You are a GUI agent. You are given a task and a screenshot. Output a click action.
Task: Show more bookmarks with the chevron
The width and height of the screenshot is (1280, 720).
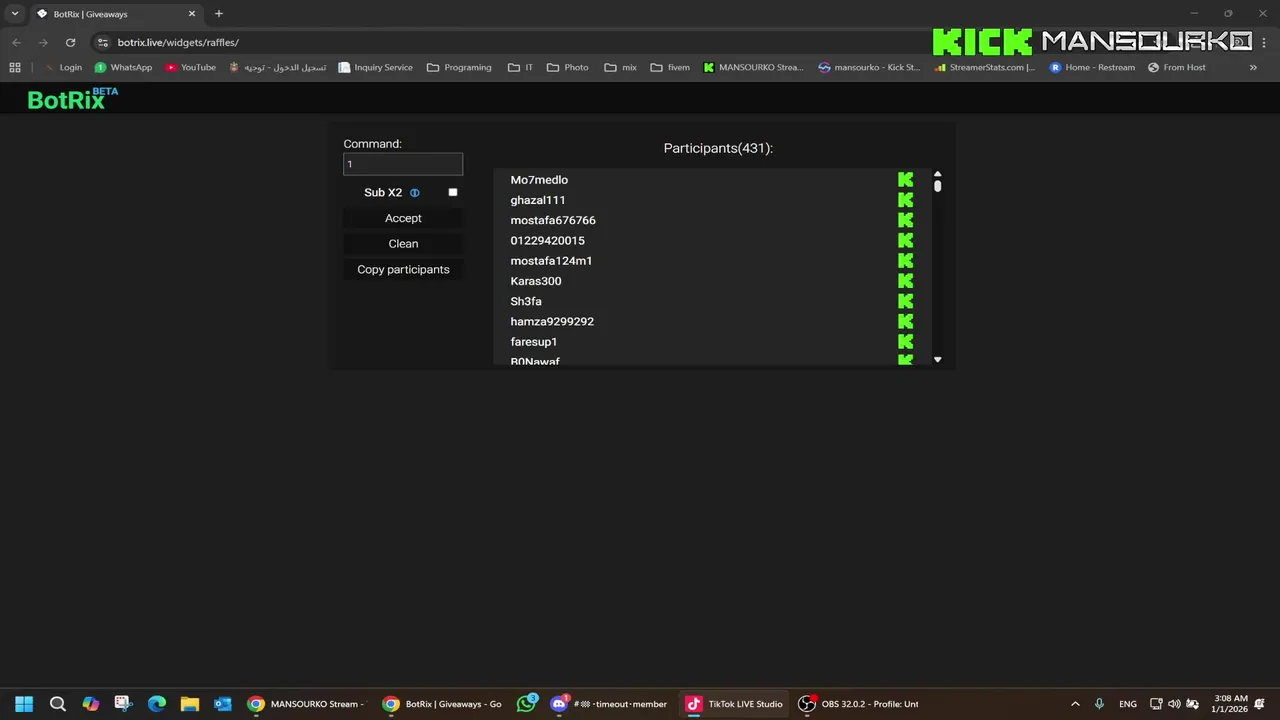pos(1253,67)
